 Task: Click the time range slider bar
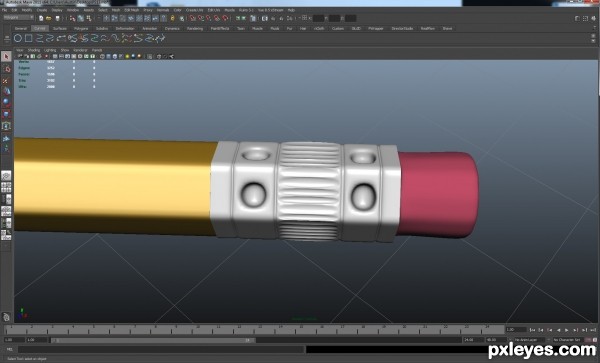[x=153, y=340]
